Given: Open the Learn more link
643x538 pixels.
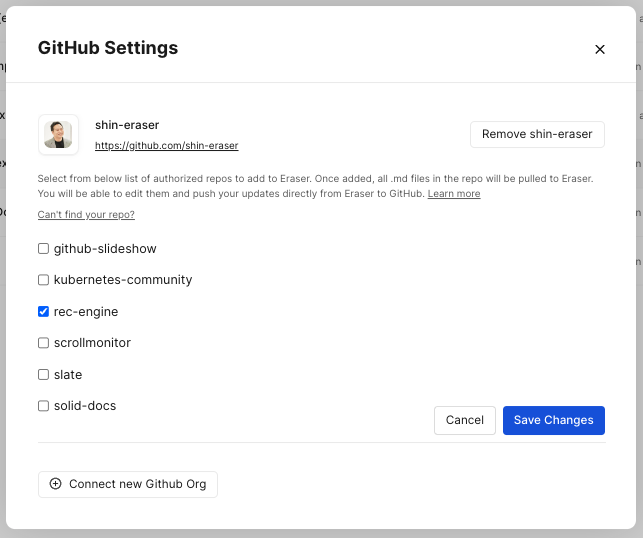Looking at the screenshot, I should coord(454,194).
